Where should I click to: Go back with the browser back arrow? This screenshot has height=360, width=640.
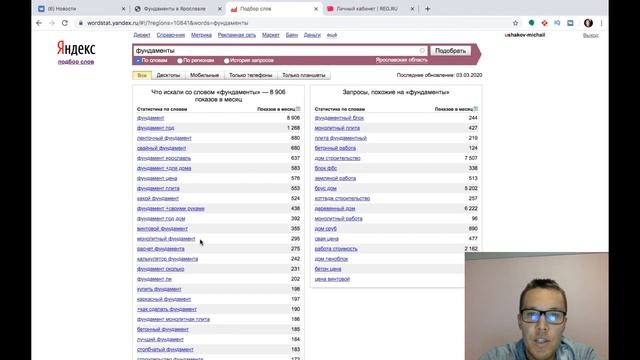pyautogui.click(x=39, y=23)
